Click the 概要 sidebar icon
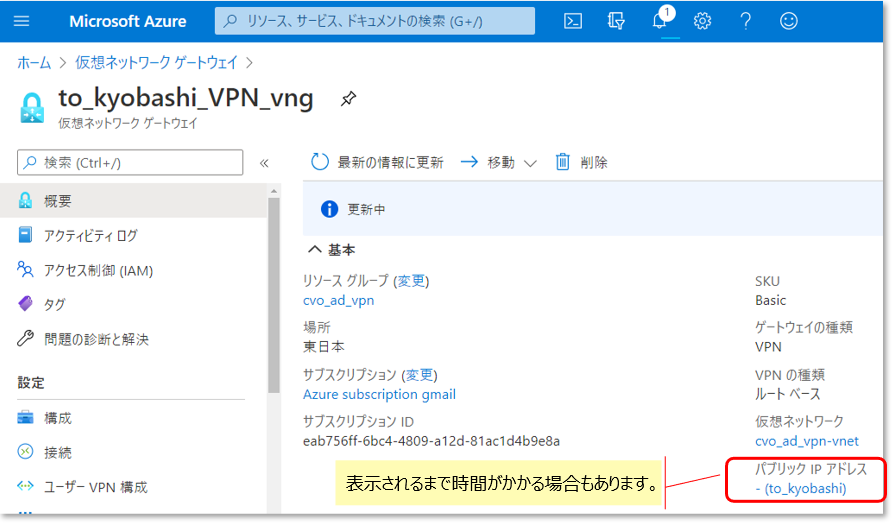 click(25, 201)
